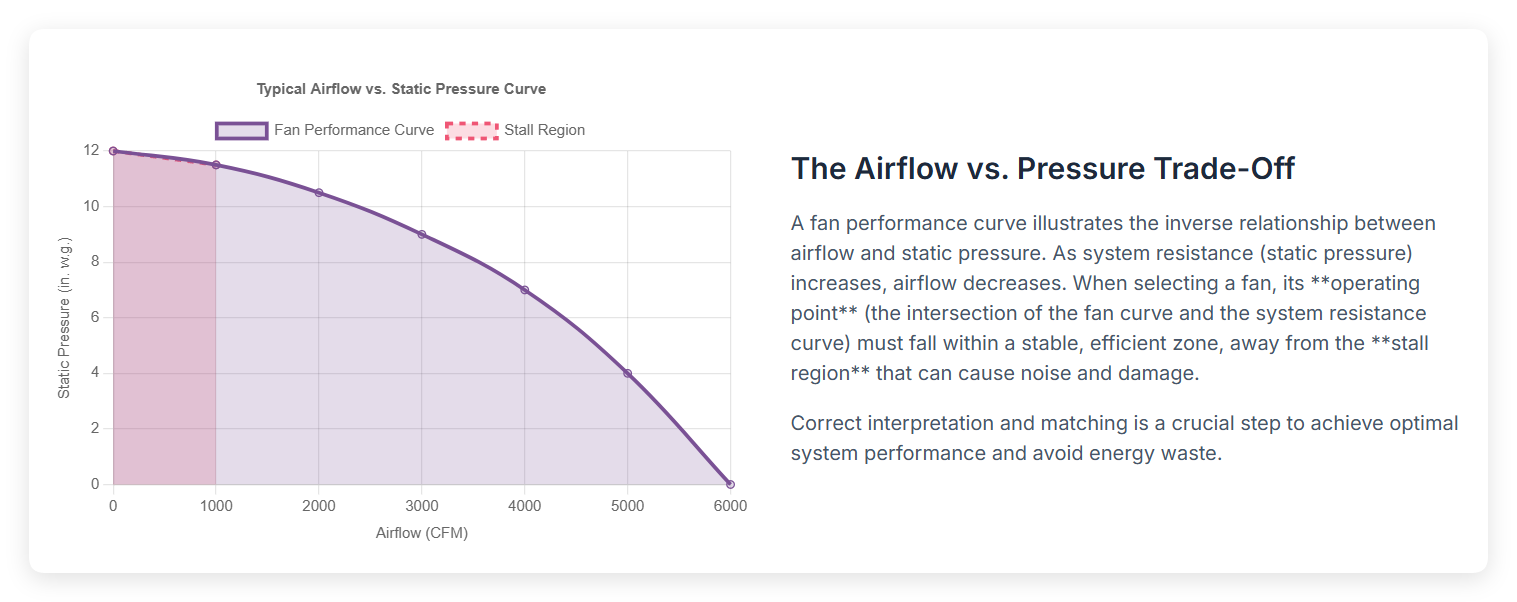
Task: Select the data point at 0 CFM
Action: click(113, 151)
